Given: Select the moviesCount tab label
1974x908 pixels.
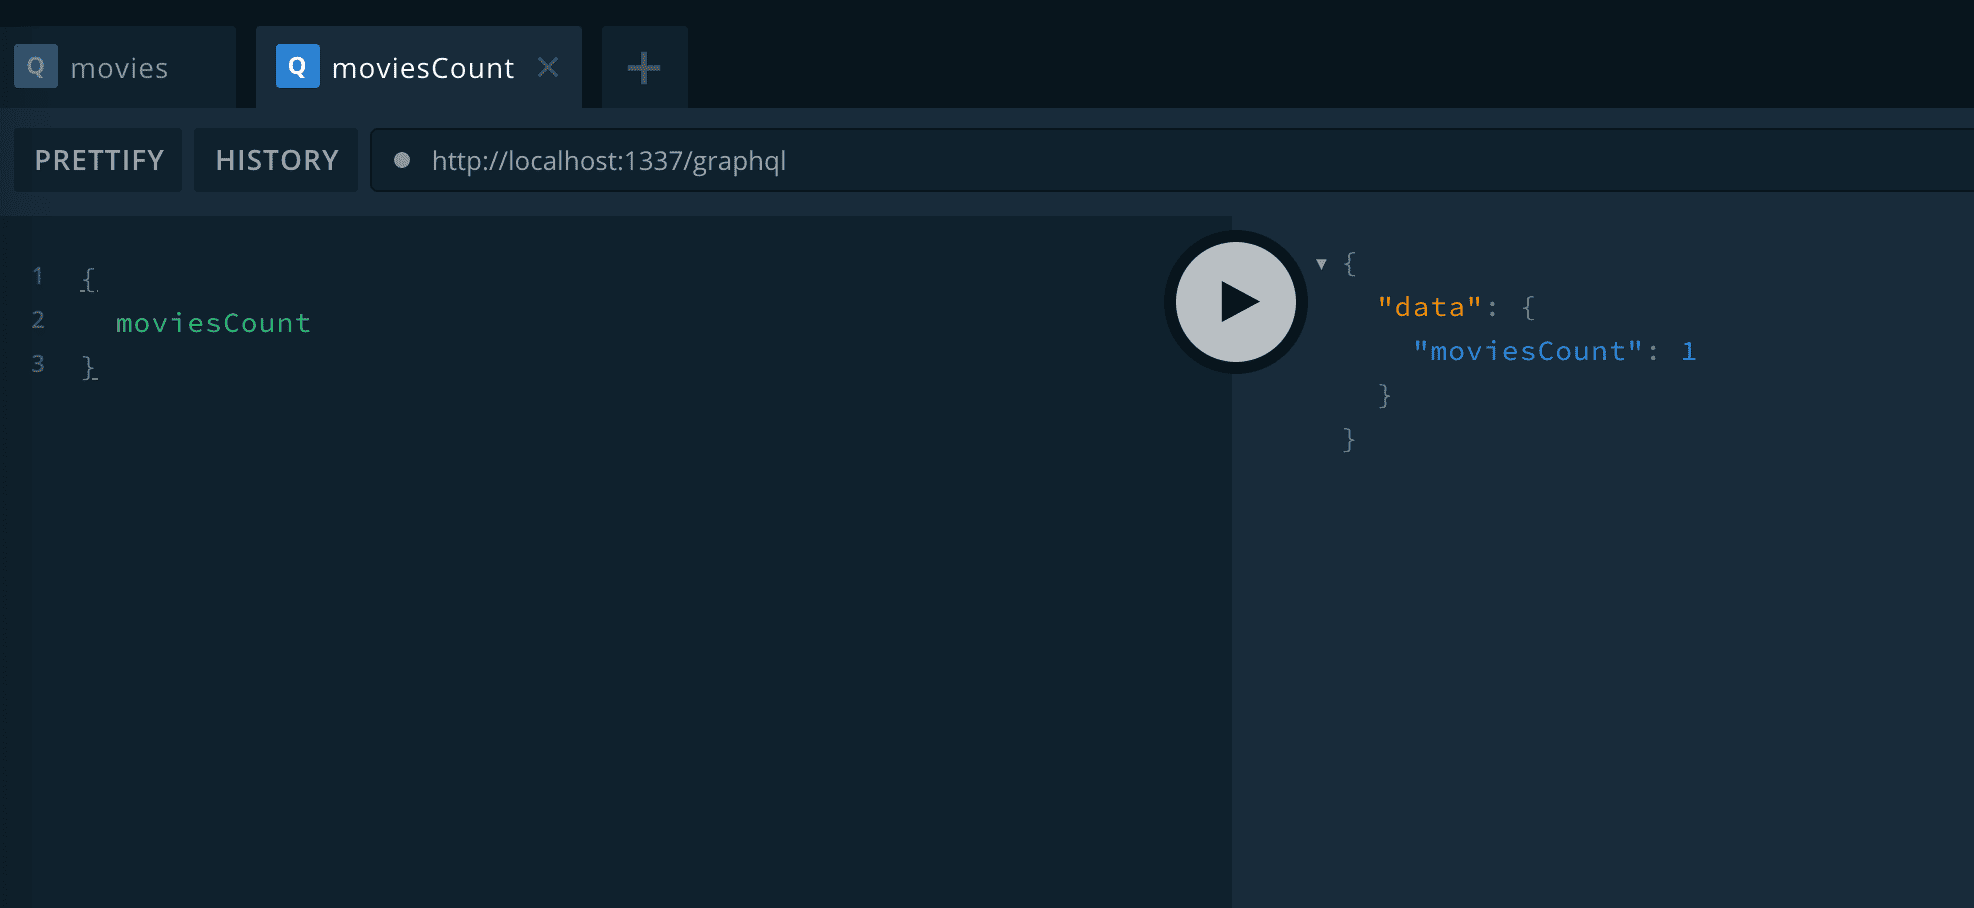Looking at the screenshot, I should click(422, 68).
